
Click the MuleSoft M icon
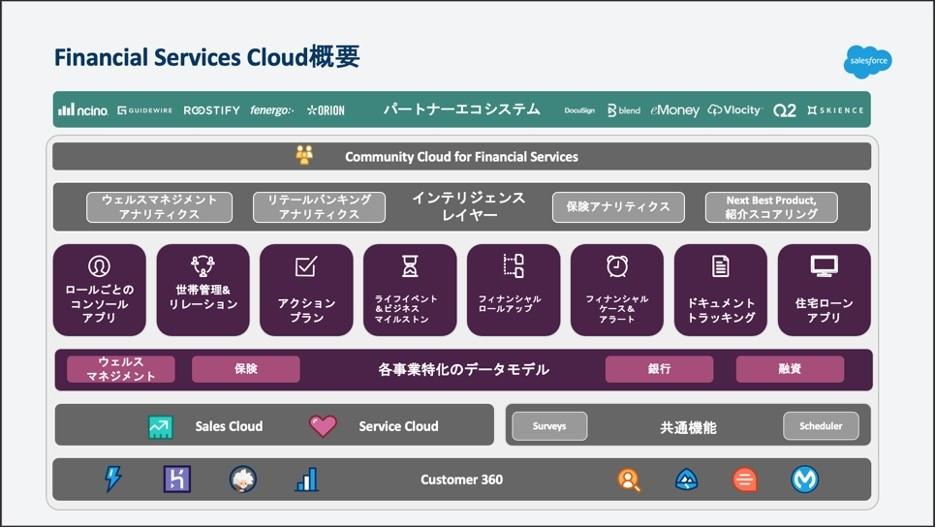(x=804, y=479)
